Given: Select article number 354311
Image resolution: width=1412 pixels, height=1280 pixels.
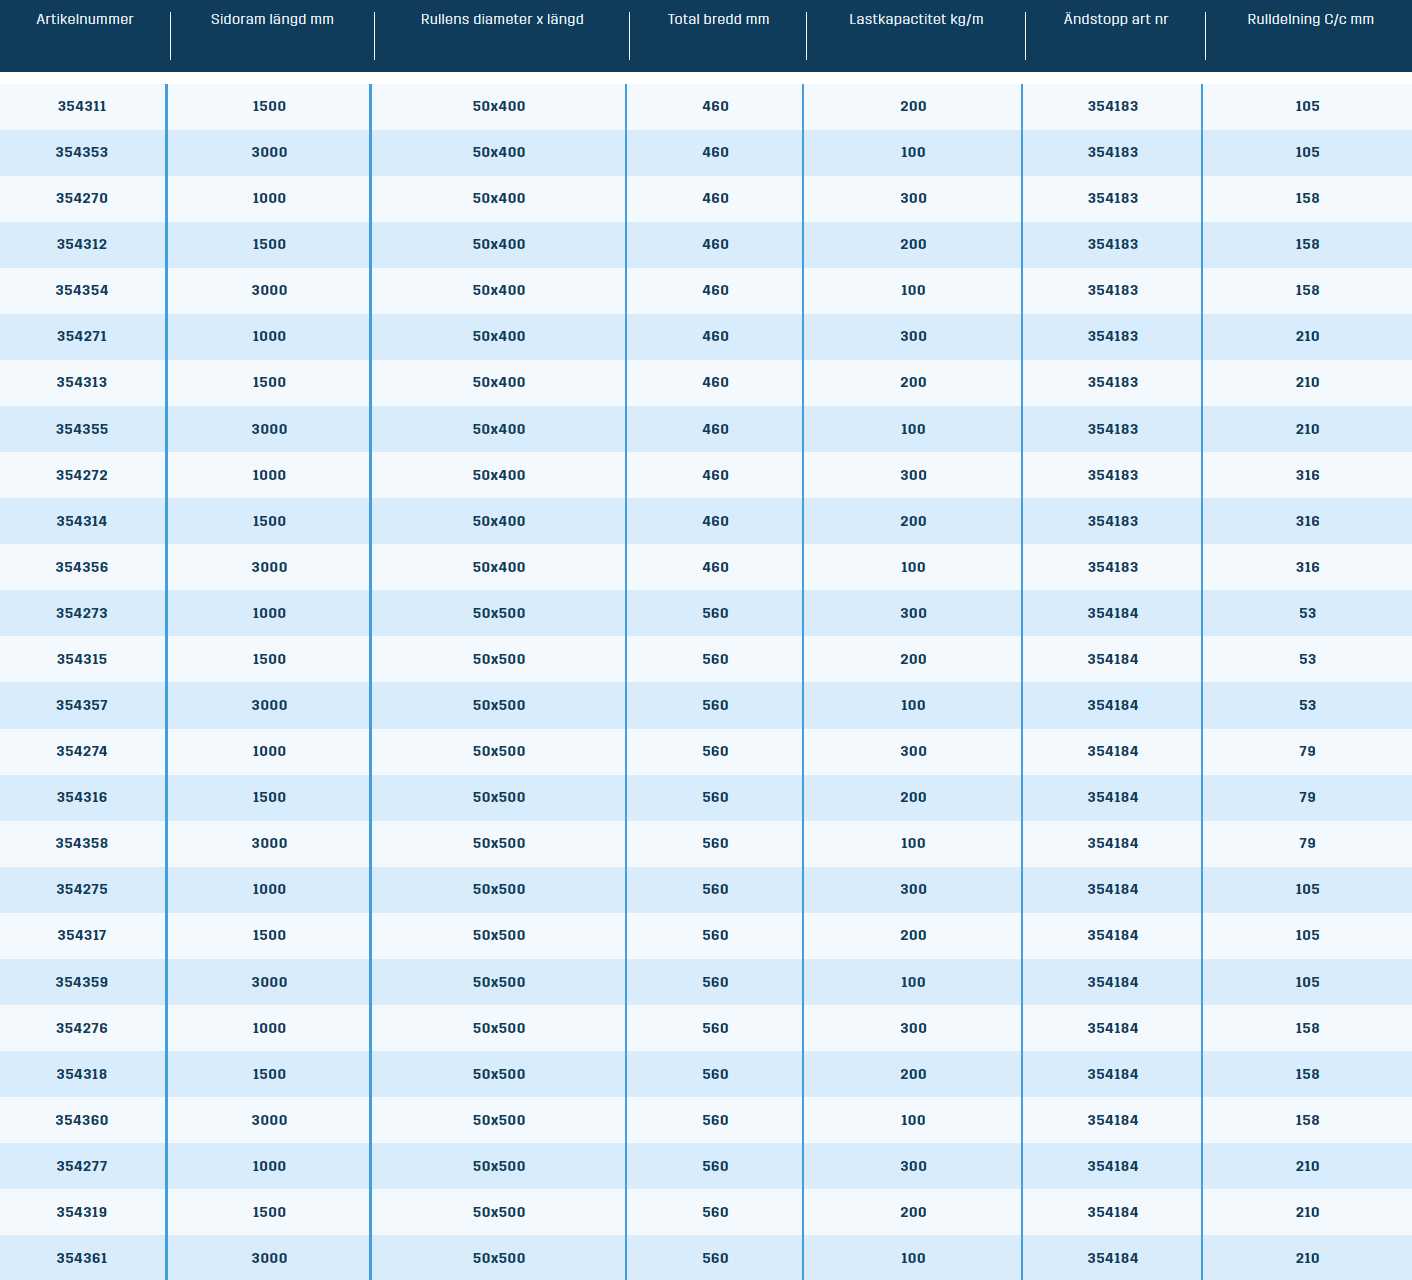Looking at the screenshot, I should click(x=82, y=106).
